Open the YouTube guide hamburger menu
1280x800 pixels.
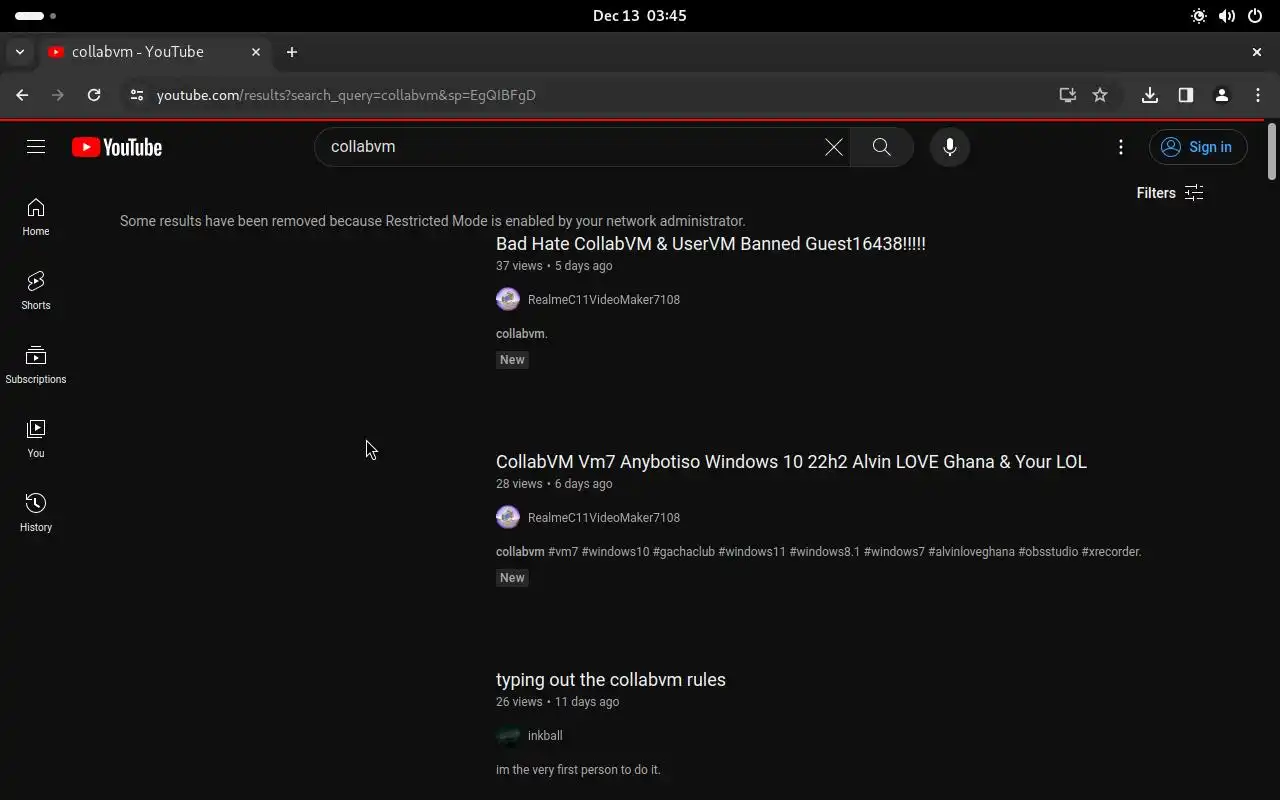36,147
